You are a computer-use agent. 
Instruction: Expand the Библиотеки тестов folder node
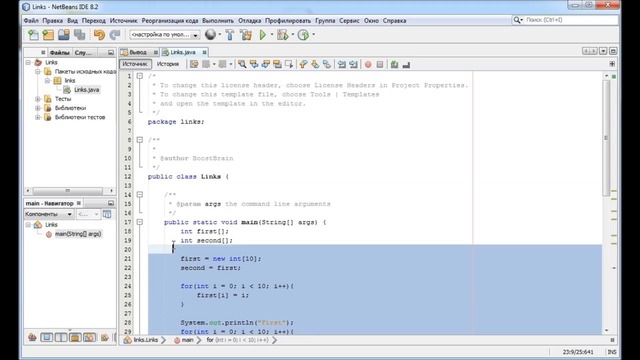point(38,117)
